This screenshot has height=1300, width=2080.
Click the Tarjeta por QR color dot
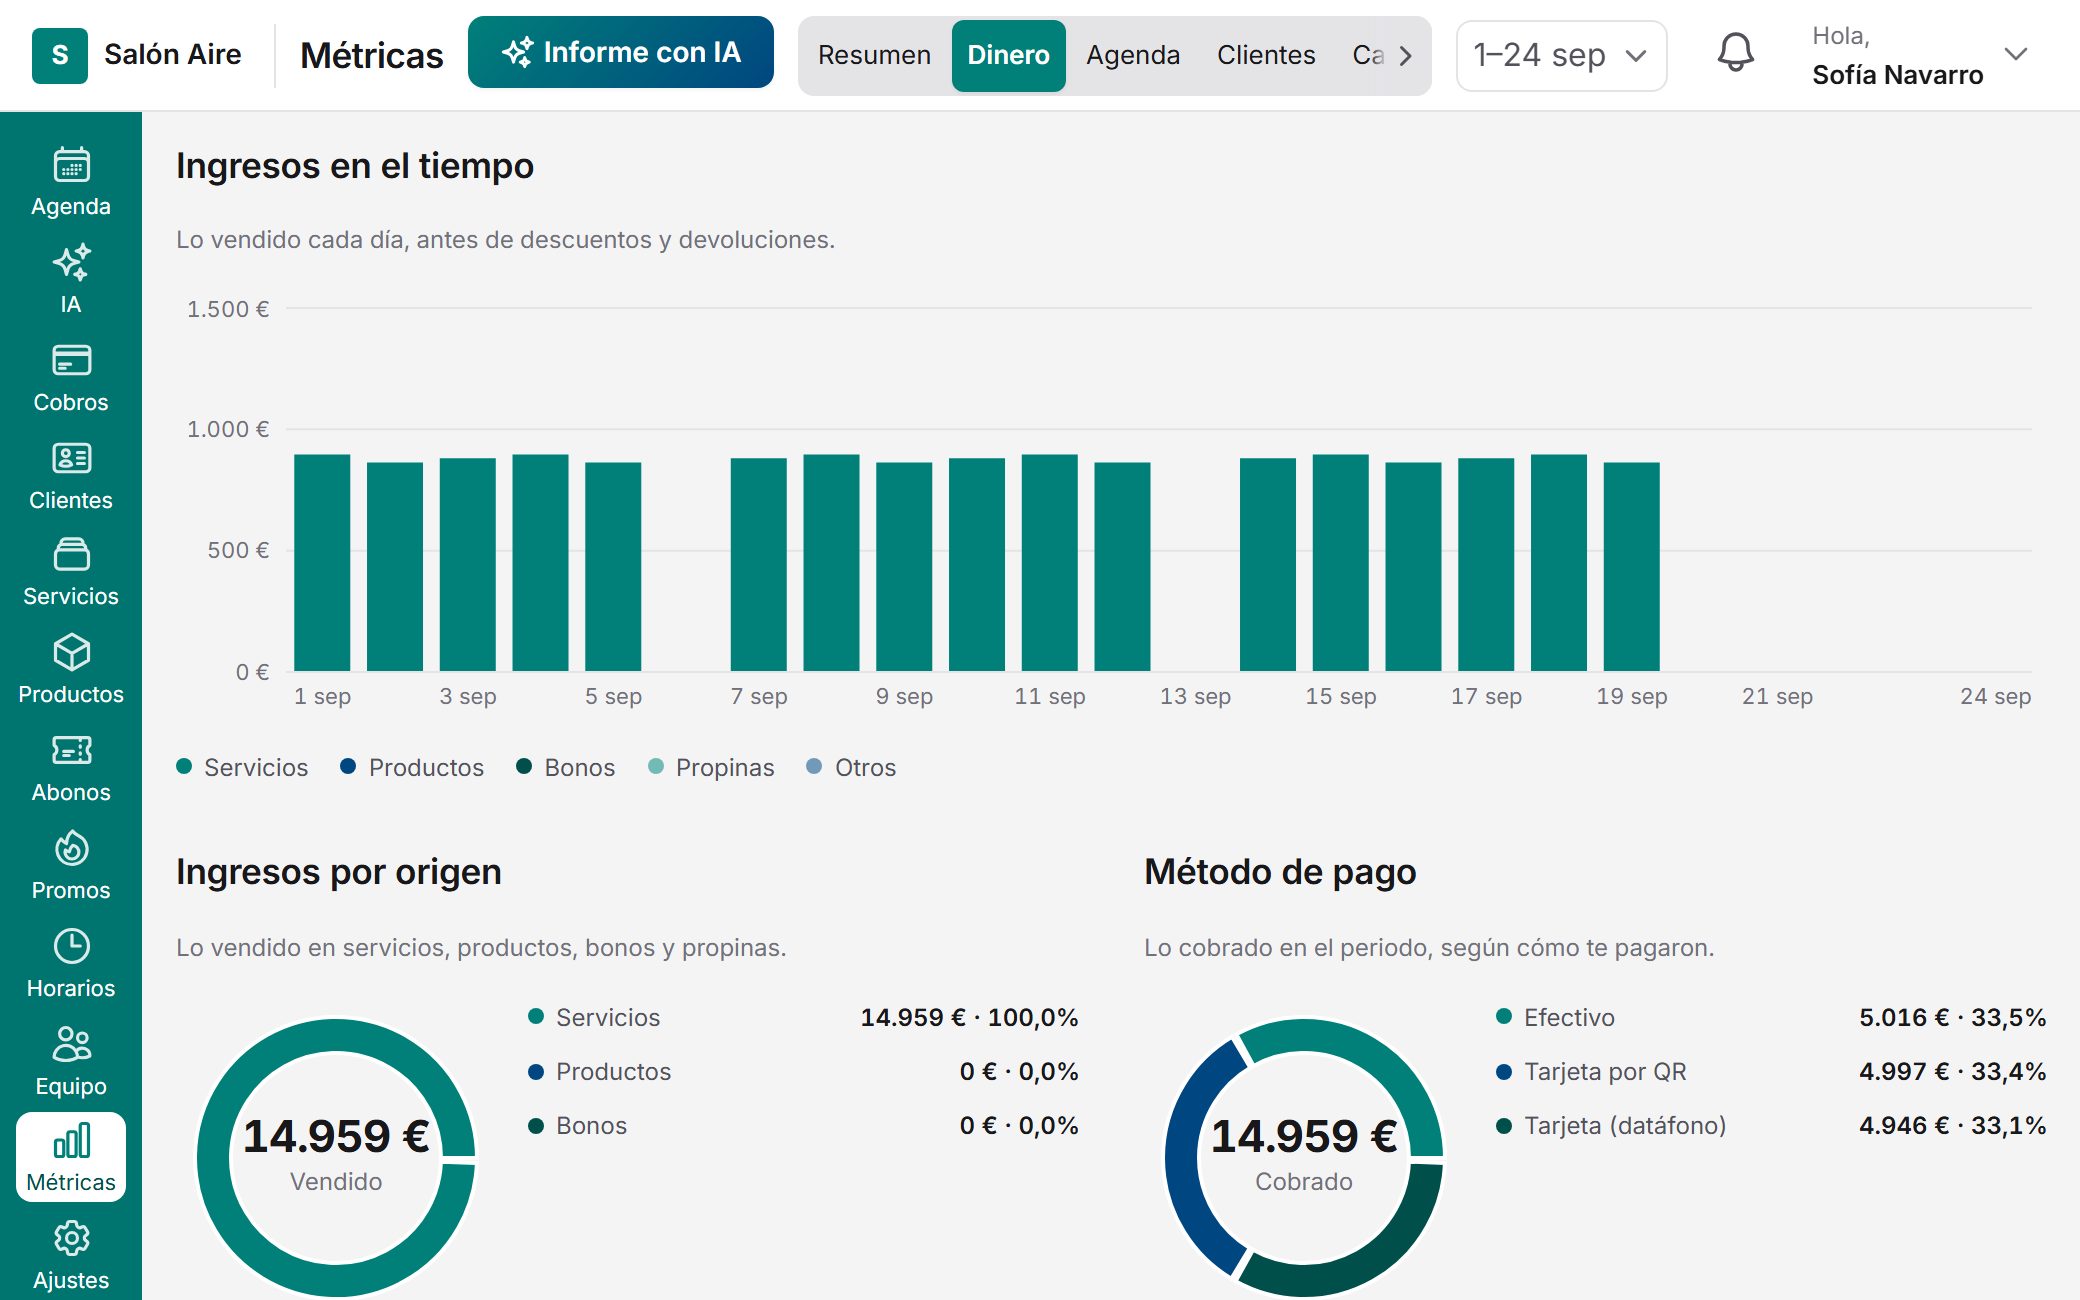coord(1504,1071)
